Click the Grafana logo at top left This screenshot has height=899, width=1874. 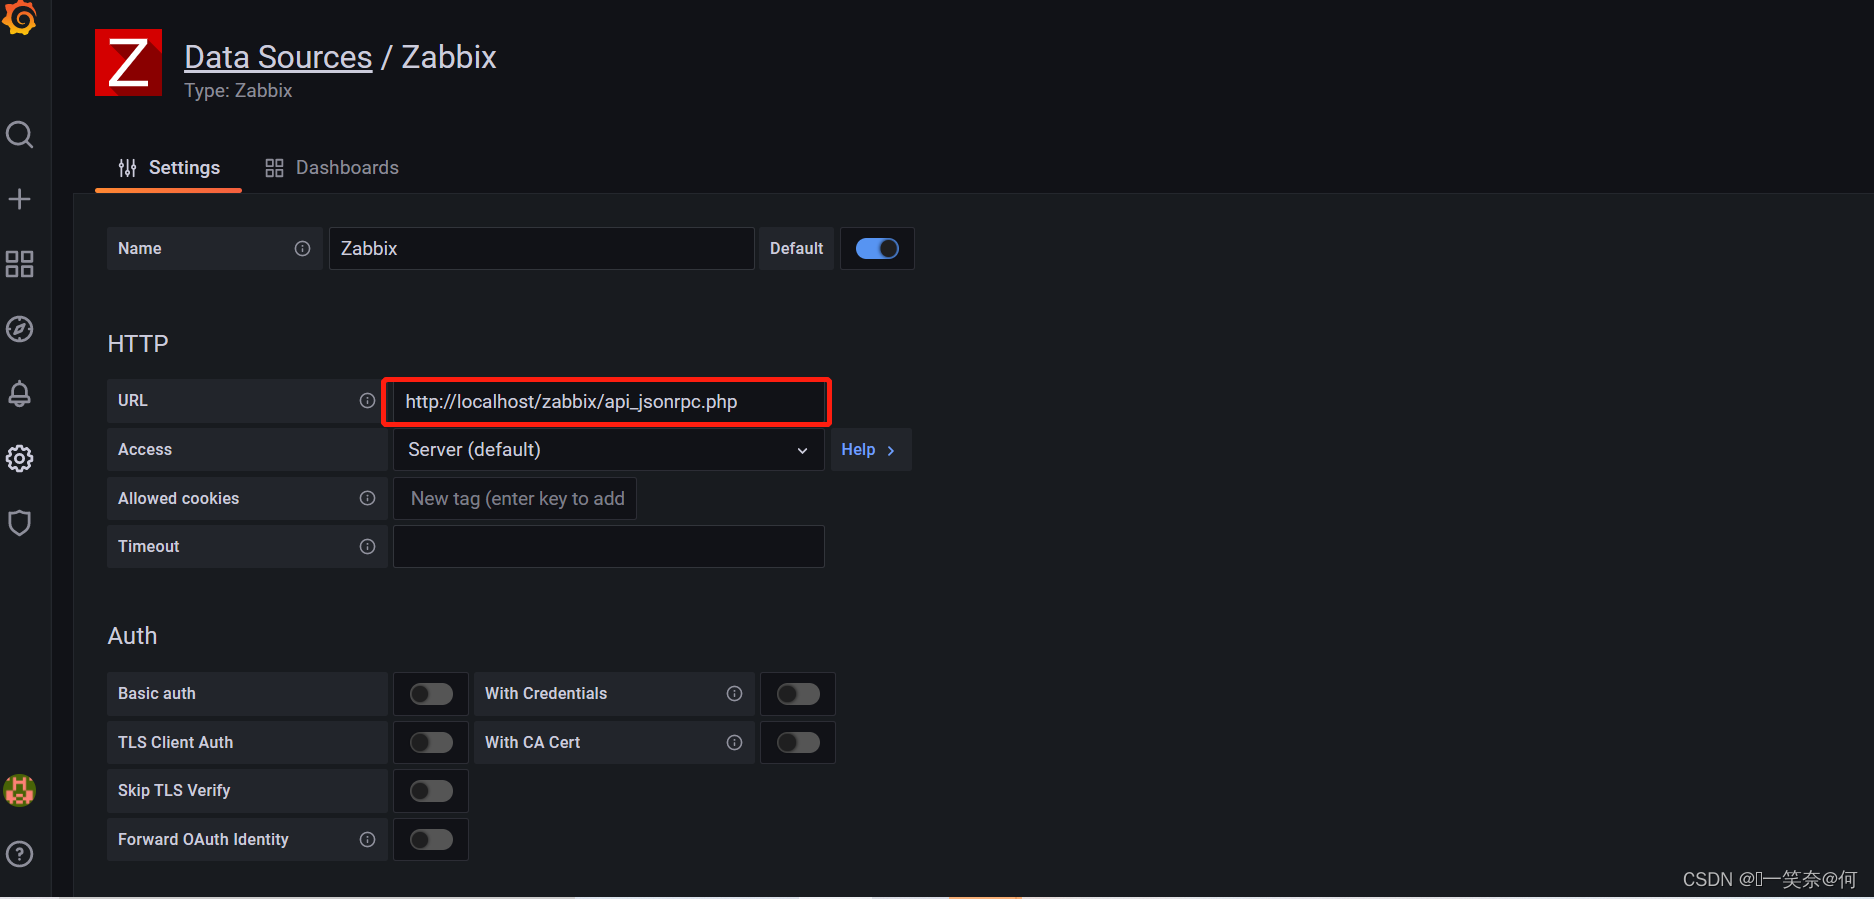20,18
